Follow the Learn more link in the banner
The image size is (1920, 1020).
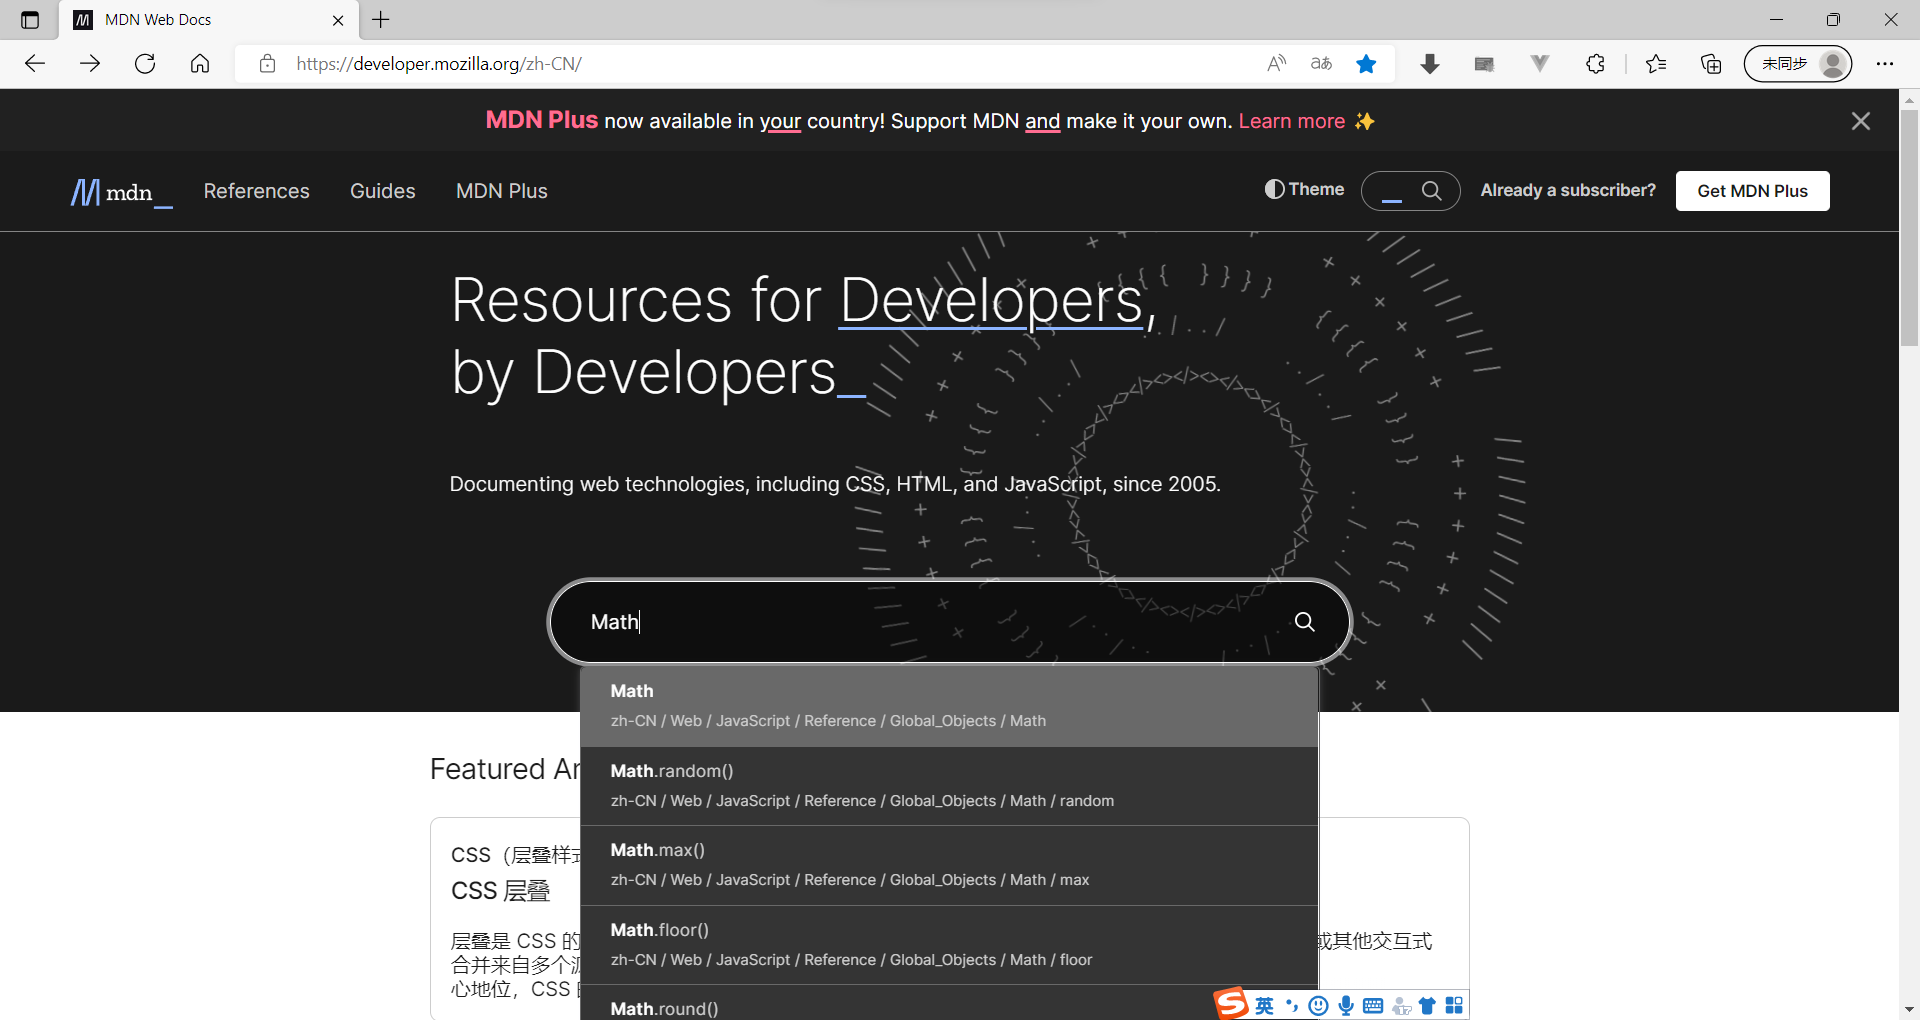tap(1291, 121)
